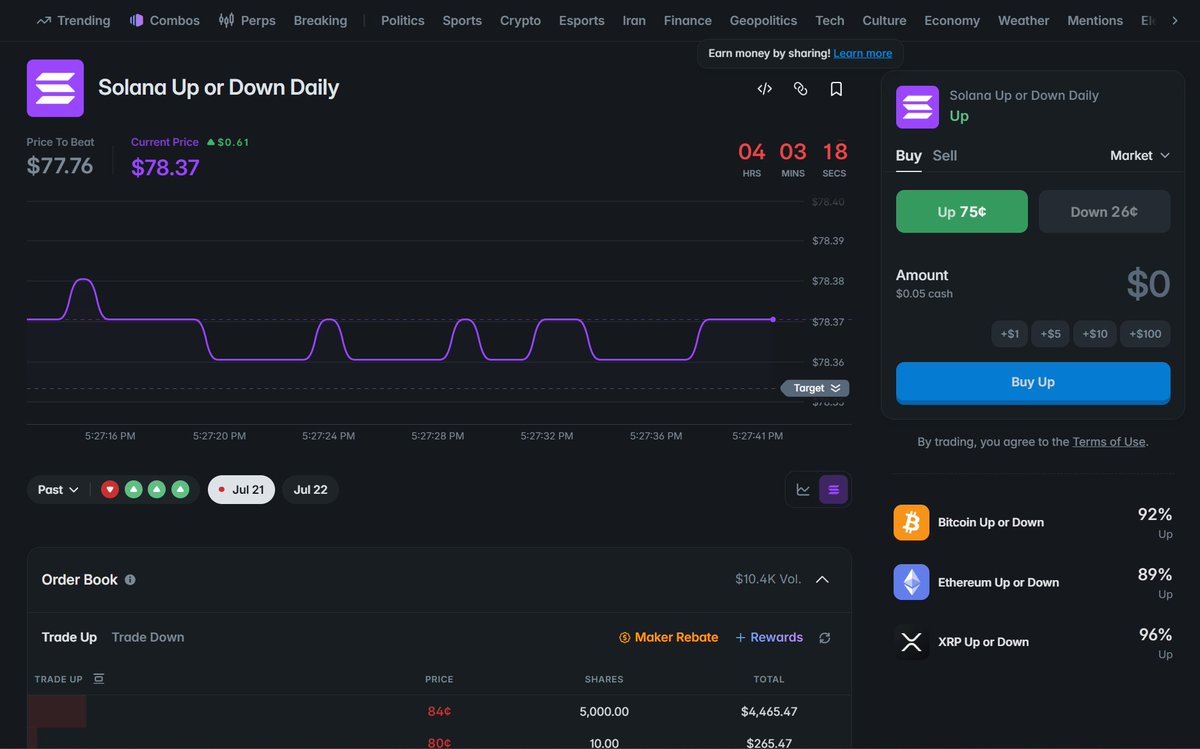Click the Learn more link
Image resolution: width=1200 pixels, height=749 pixels.
coord(863,53)
